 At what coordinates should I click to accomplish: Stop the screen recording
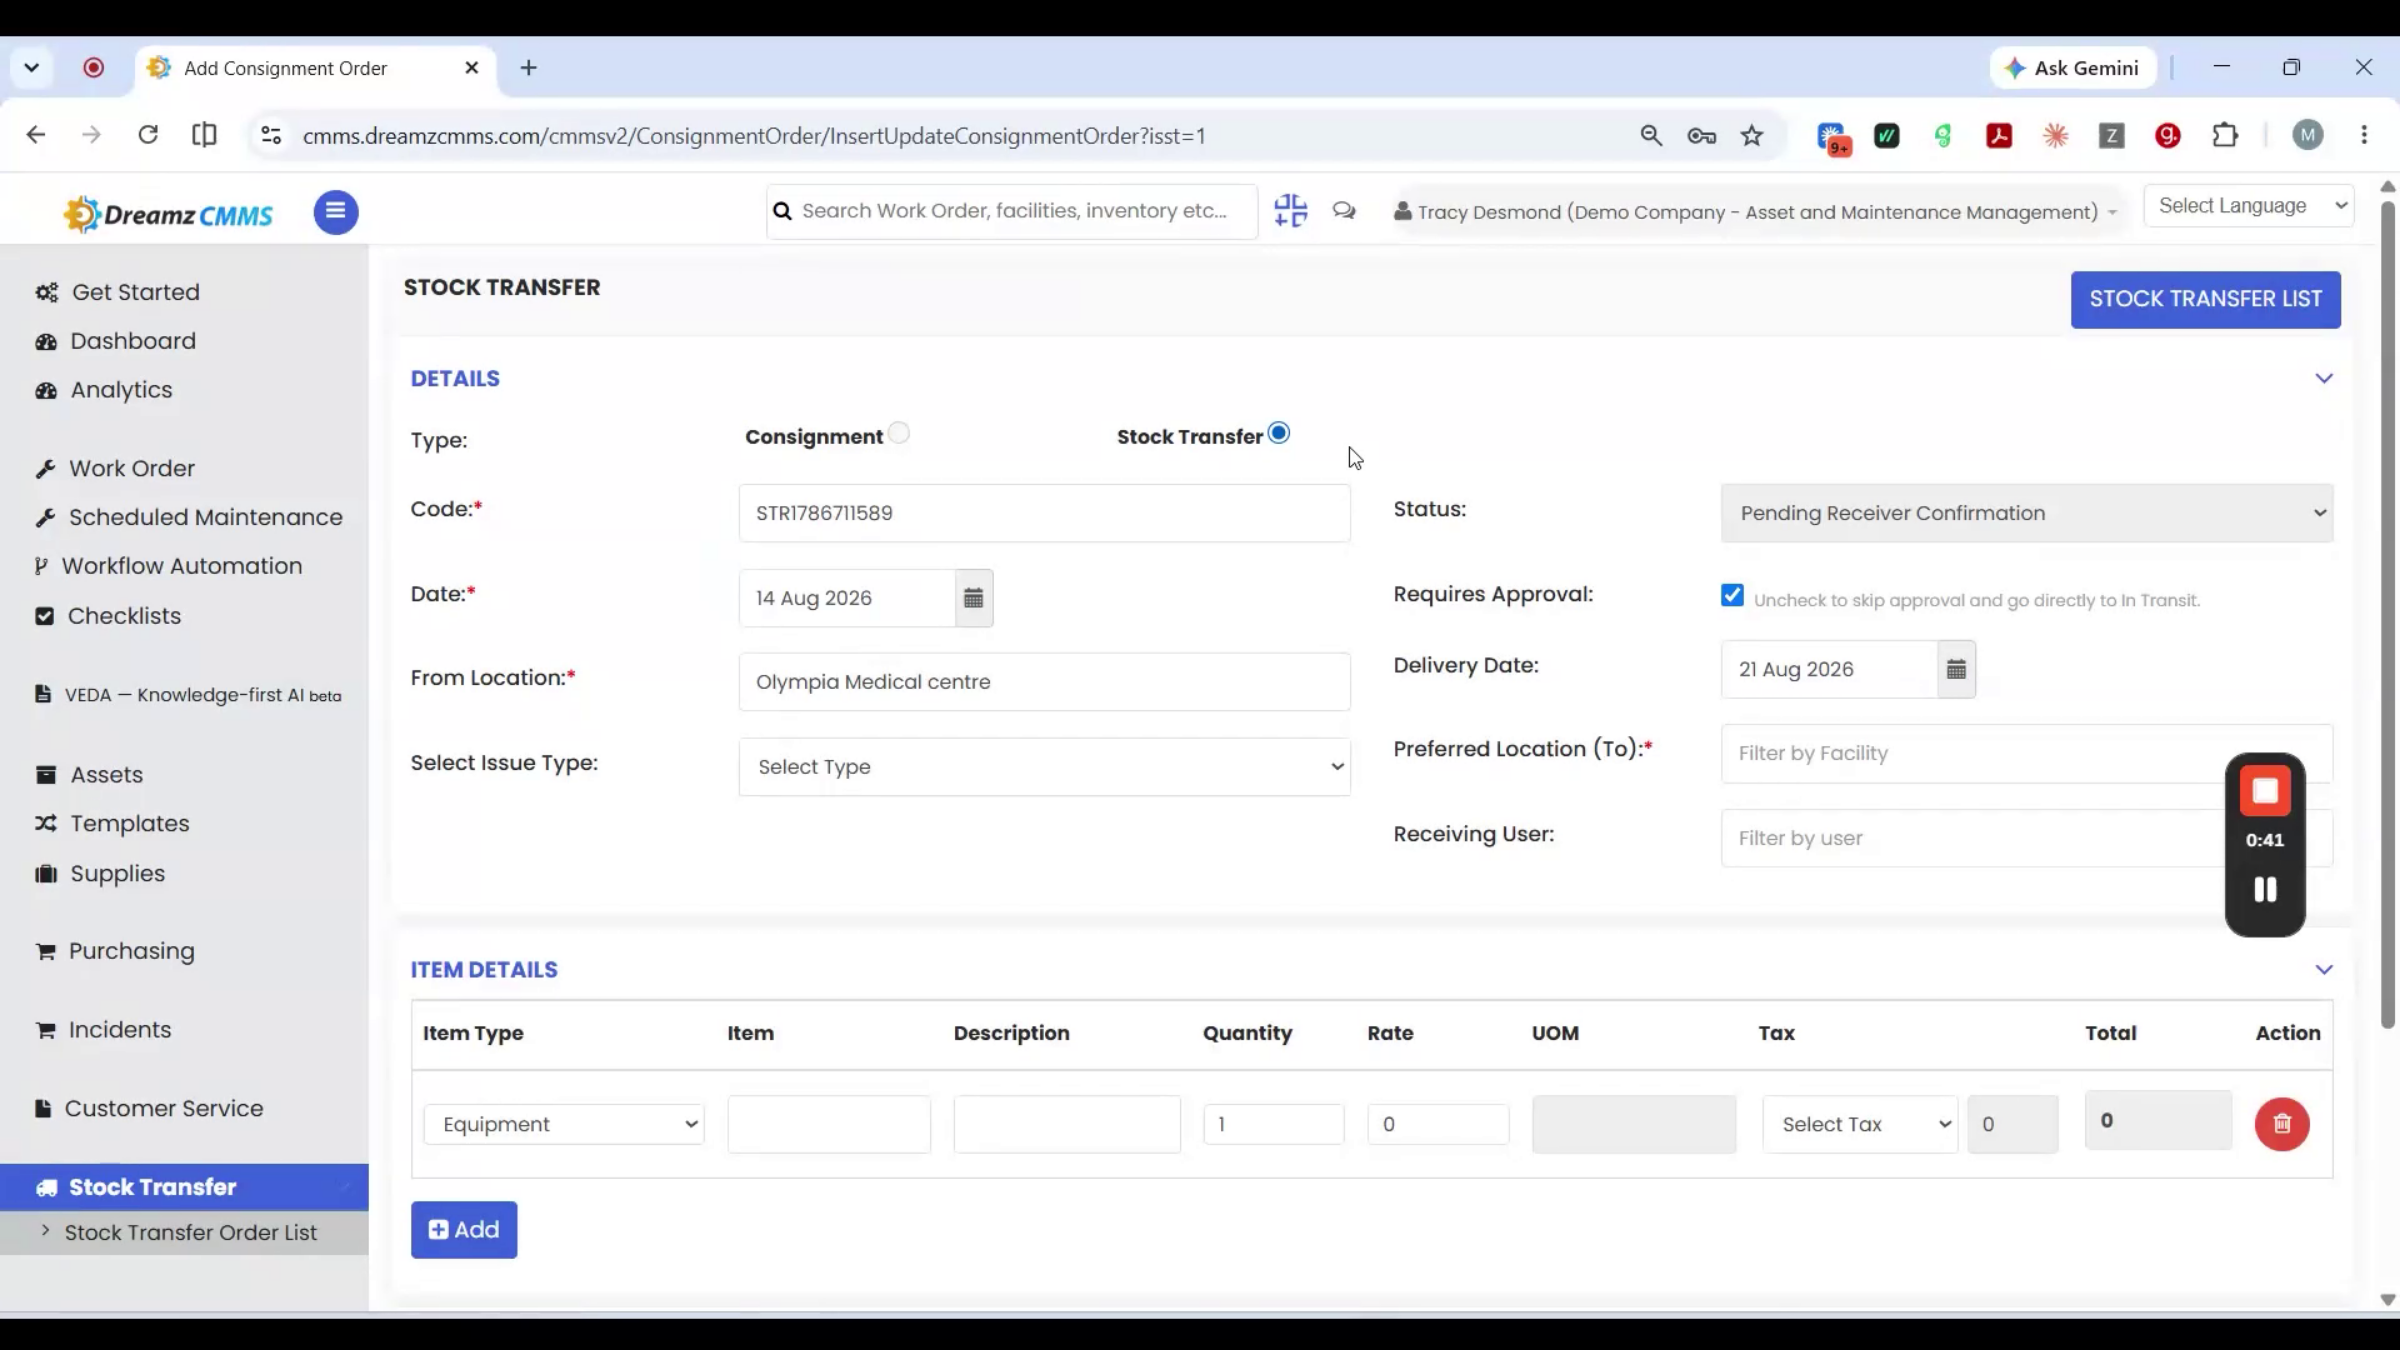[x=2265, y=791]
